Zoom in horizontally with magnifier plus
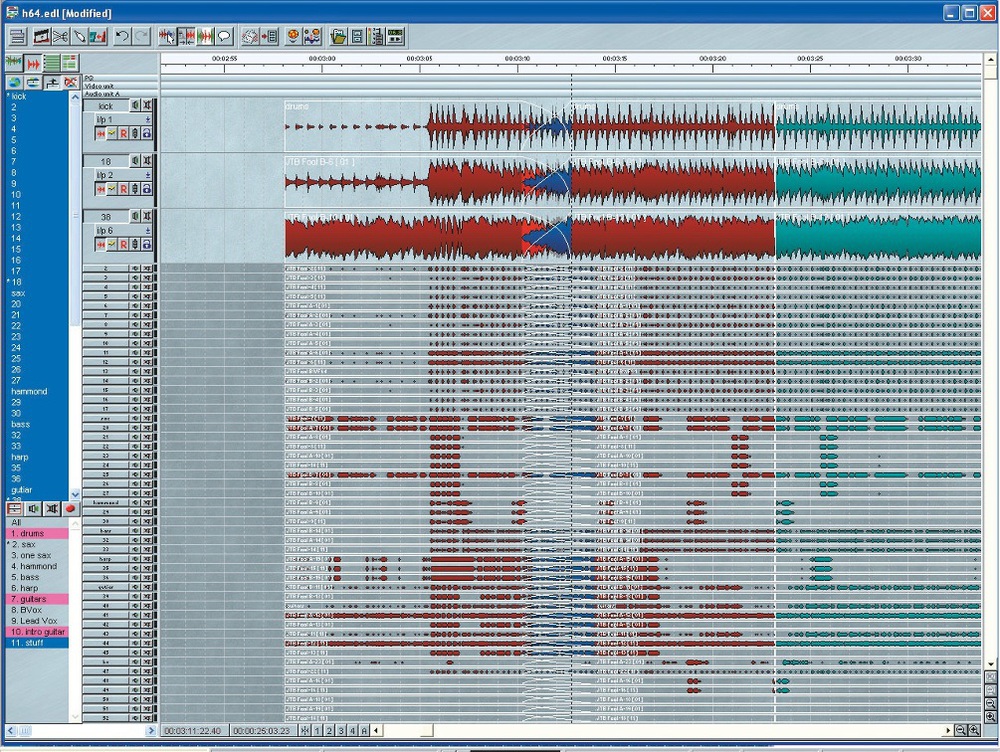The height and width of the screenshot is (752, 1000). (974, 730)
